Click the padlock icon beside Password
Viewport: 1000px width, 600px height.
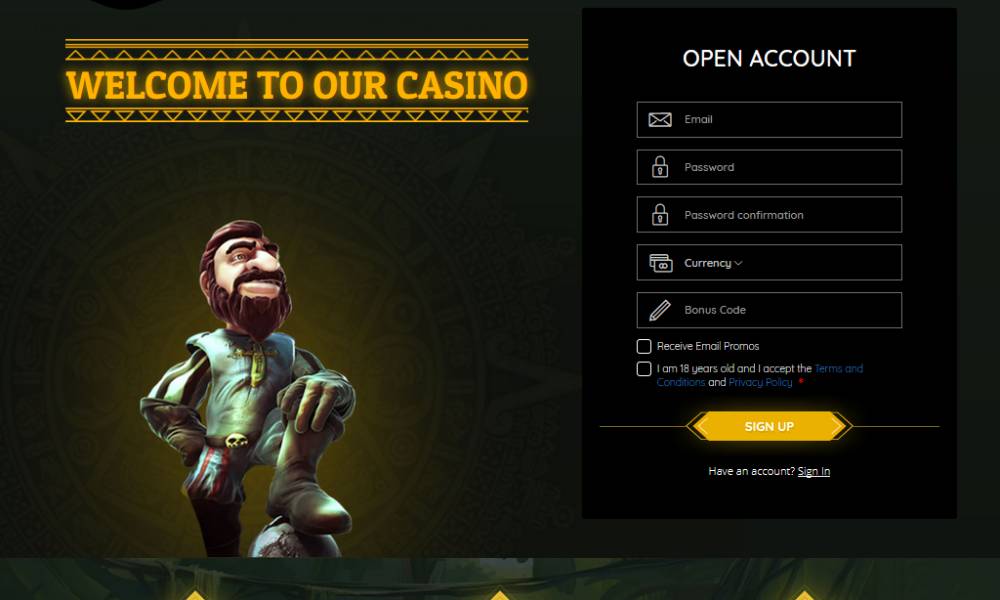pyautogui.click(x=660, y=167)
